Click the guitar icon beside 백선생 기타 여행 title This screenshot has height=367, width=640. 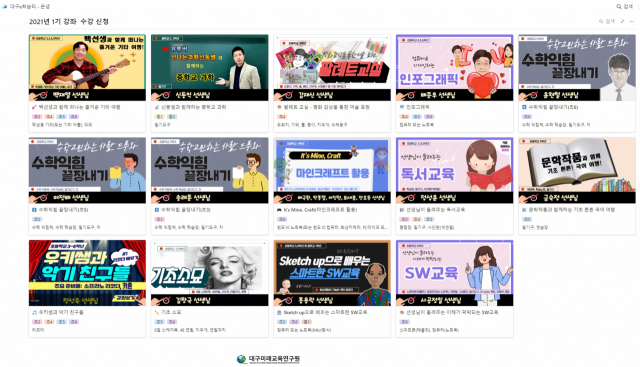tap(34, 107)
